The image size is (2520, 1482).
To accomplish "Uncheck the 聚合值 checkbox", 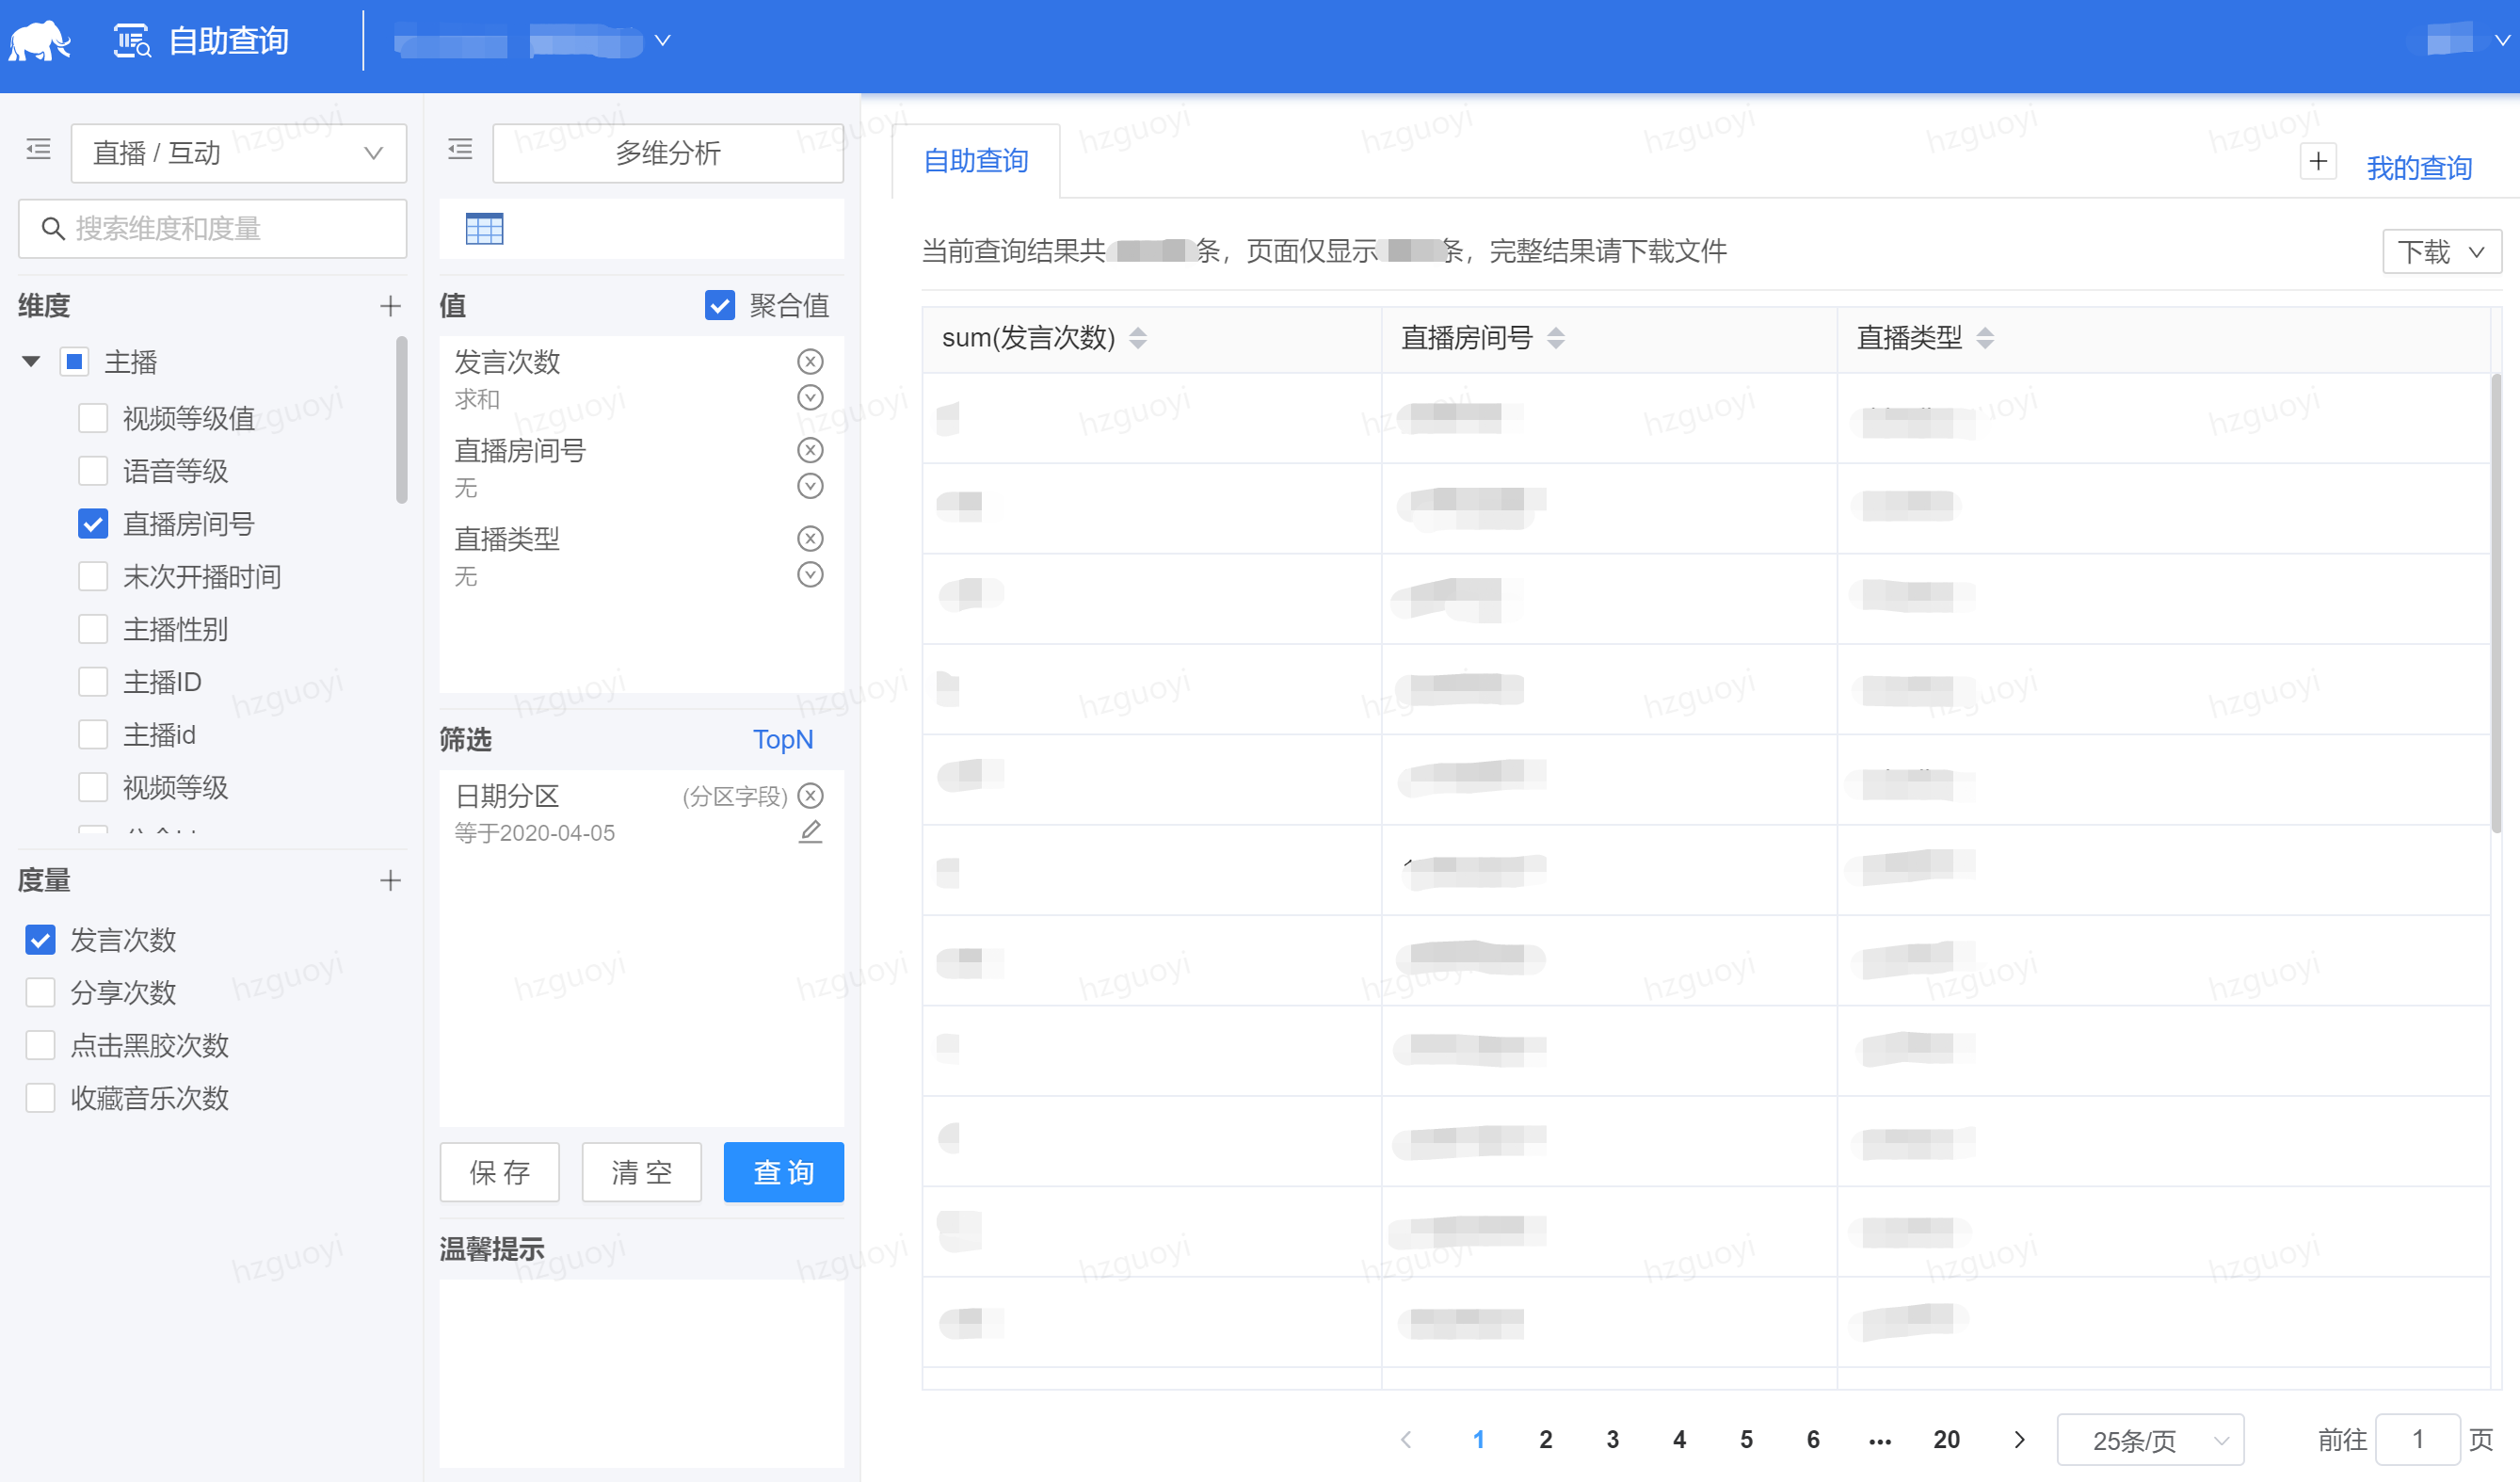I will 720,305.
